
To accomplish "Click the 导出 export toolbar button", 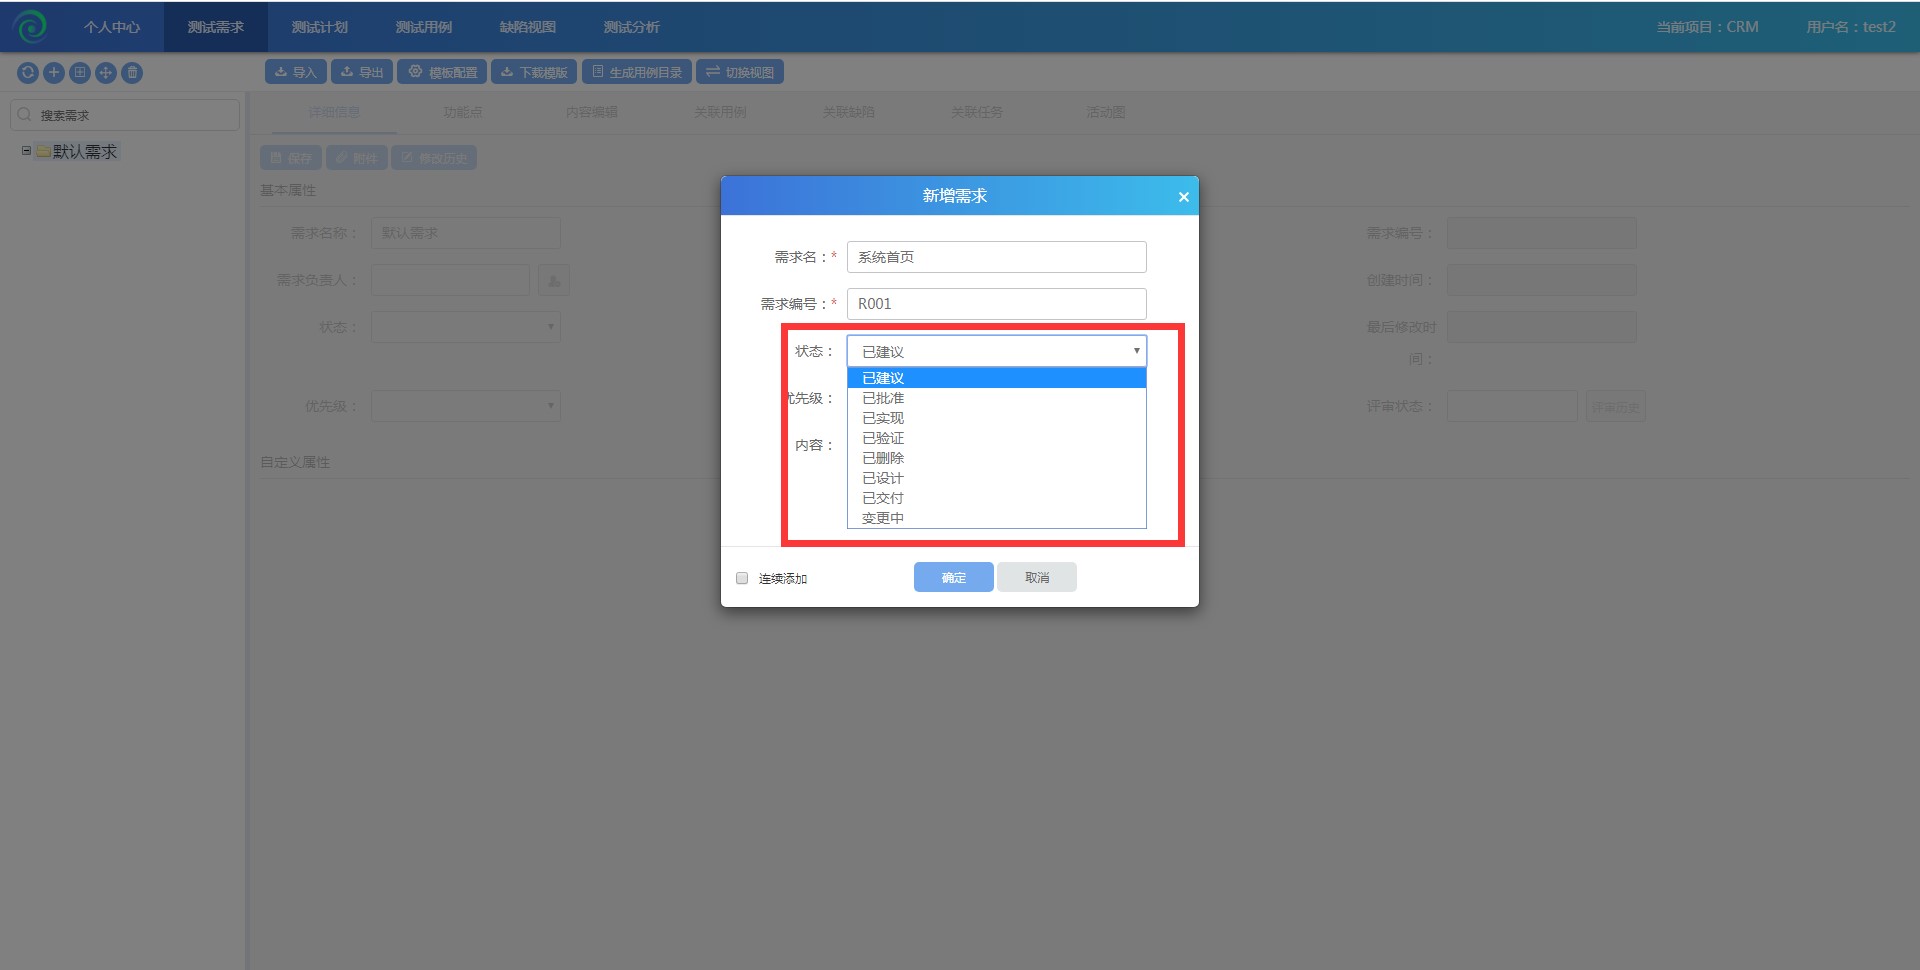I will tap(362, 72).
